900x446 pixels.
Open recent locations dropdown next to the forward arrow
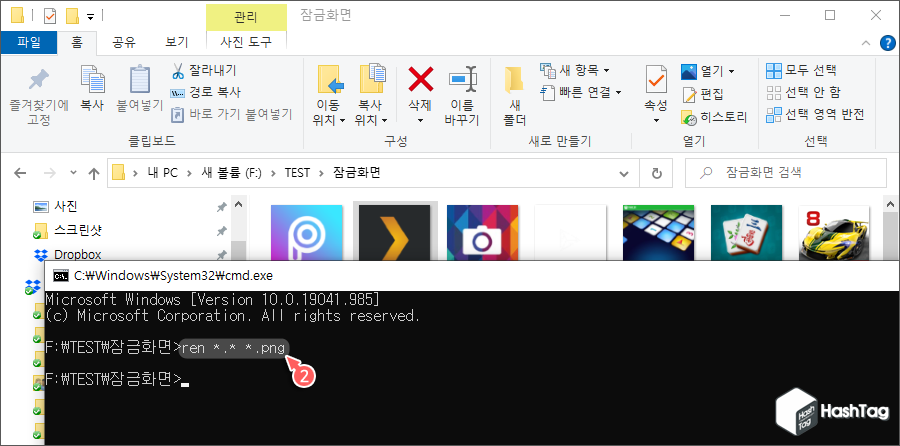[x=72, y=173]
